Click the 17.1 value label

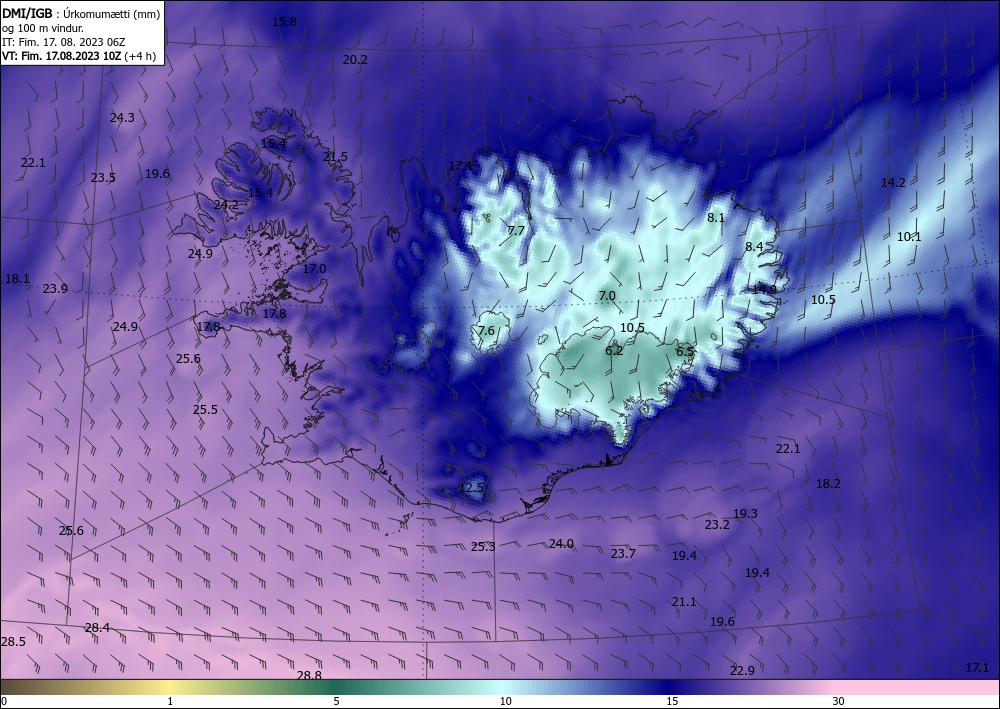pyautogui.click(x=977, y=668)
